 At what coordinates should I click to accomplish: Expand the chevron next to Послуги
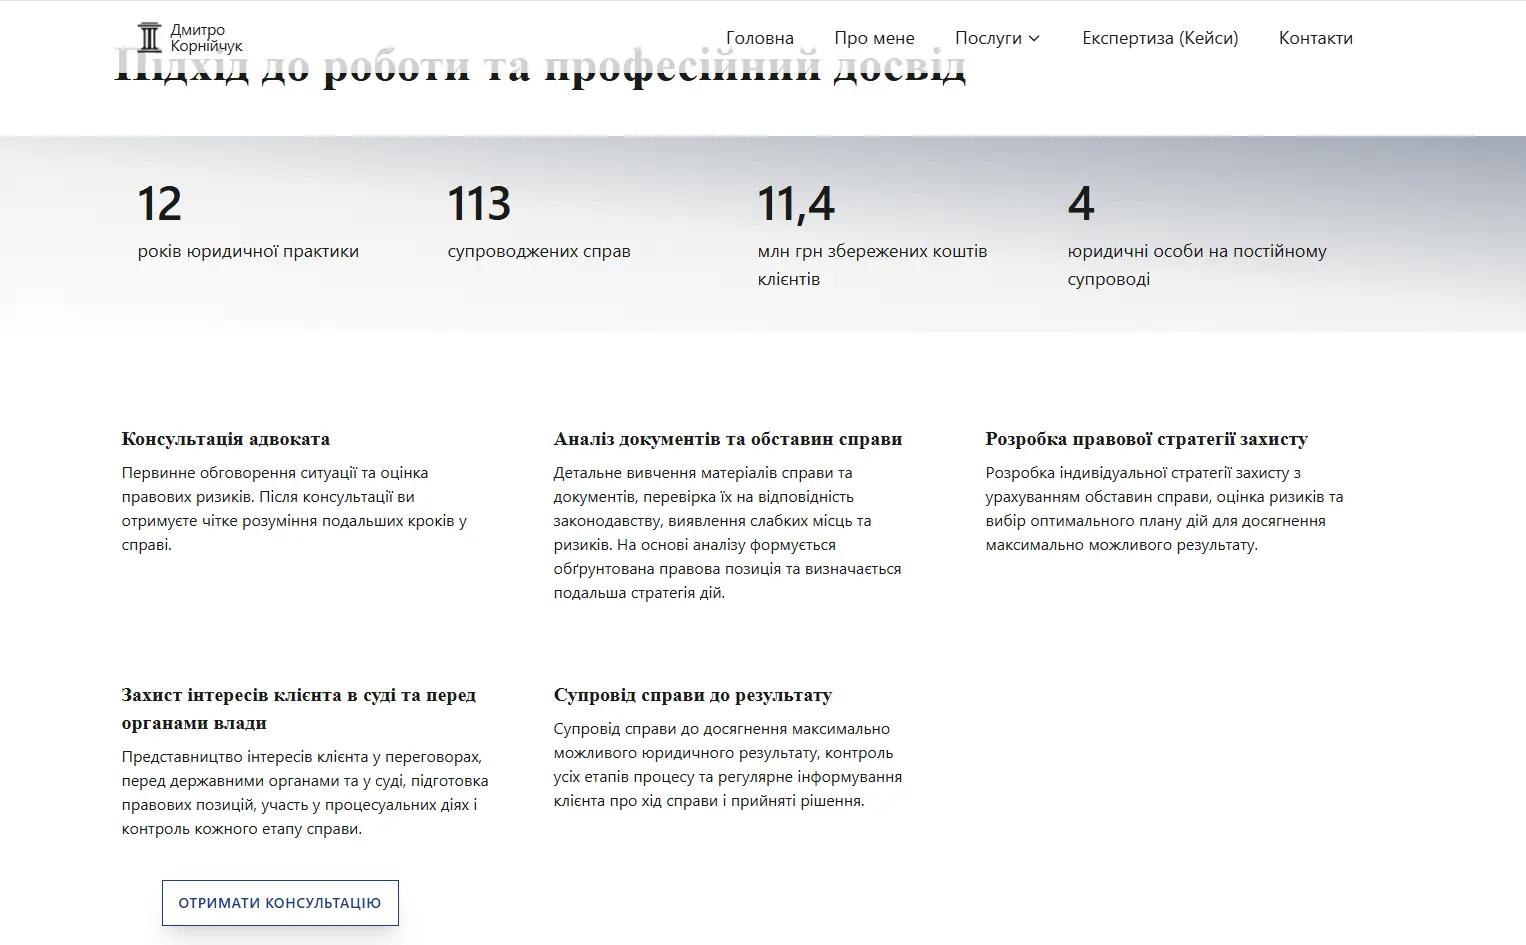pos(1035,38)
